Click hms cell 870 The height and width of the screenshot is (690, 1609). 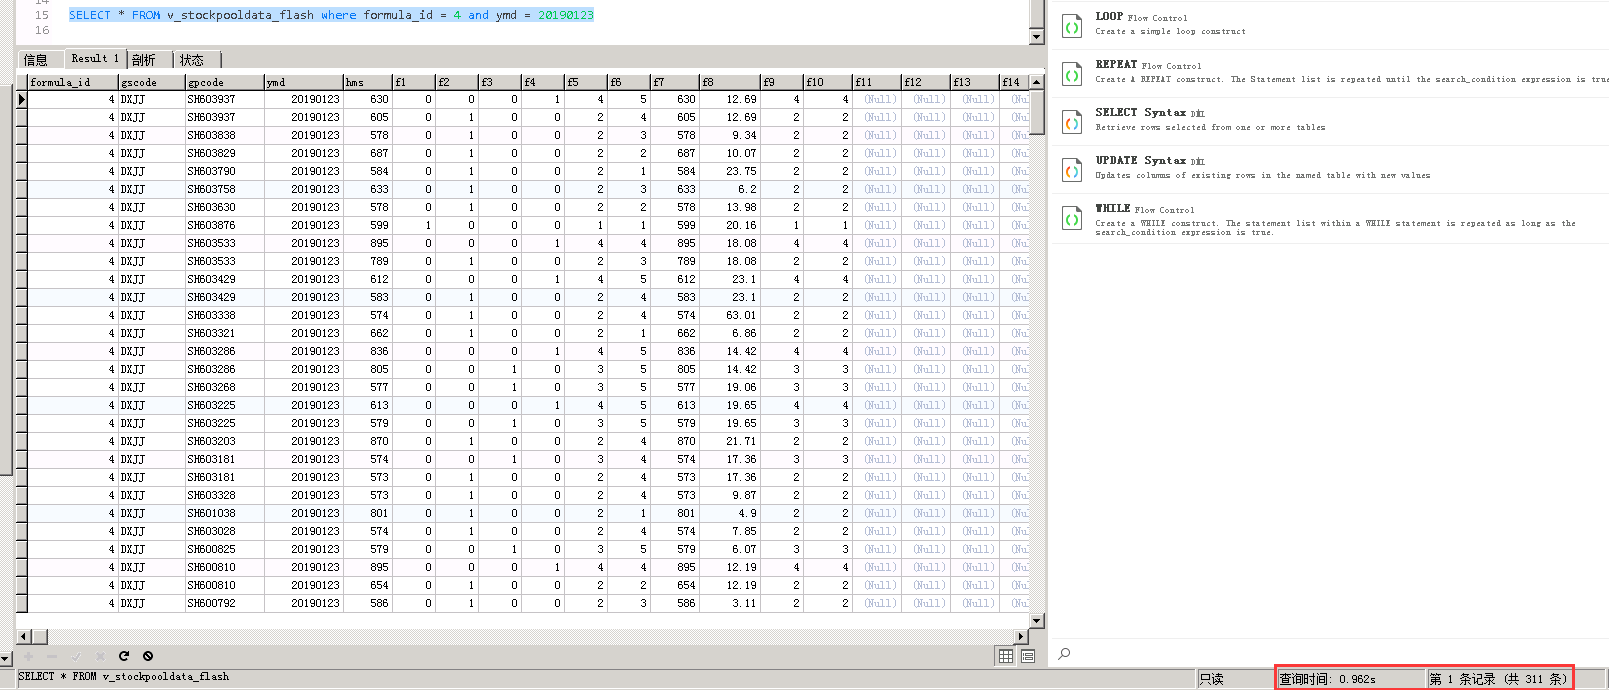click(367, 441)
